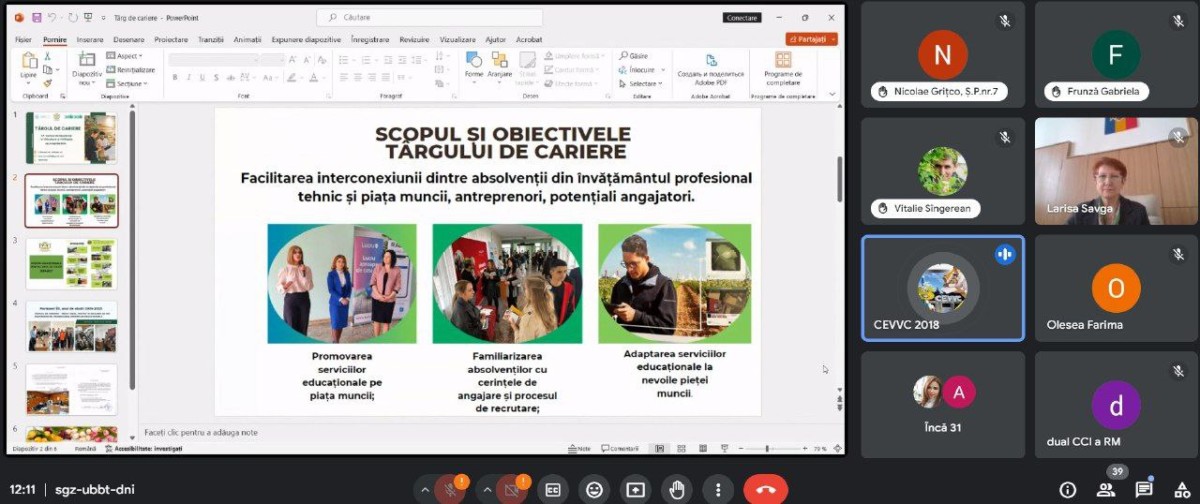The image size is (1200, 504).
Task: Click the Partajați share button
Action: tap(812, 39)
